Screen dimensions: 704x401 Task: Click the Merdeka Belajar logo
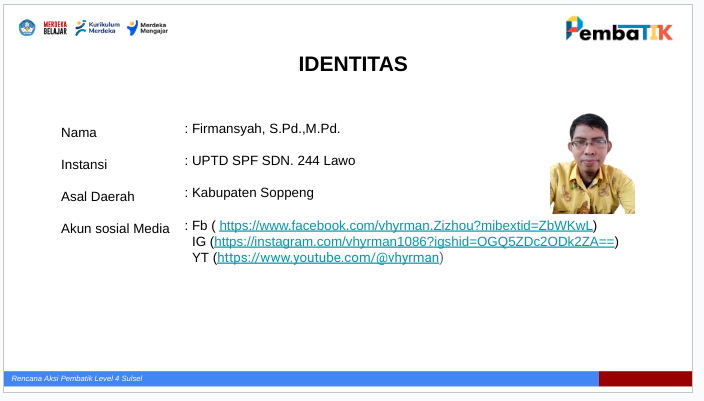[54, 27]
